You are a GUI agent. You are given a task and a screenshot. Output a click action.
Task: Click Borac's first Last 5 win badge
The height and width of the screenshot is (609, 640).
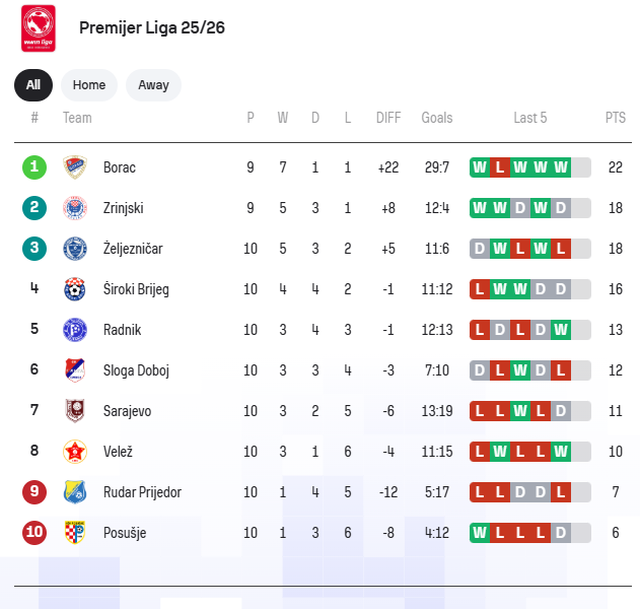tap(480, 167)
